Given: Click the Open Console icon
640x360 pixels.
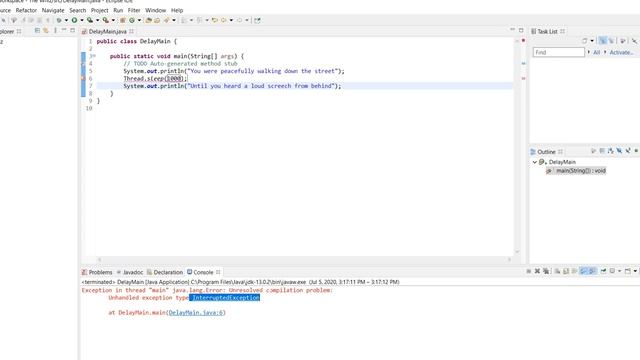Looking at the screenshot, I should point(628,271).
